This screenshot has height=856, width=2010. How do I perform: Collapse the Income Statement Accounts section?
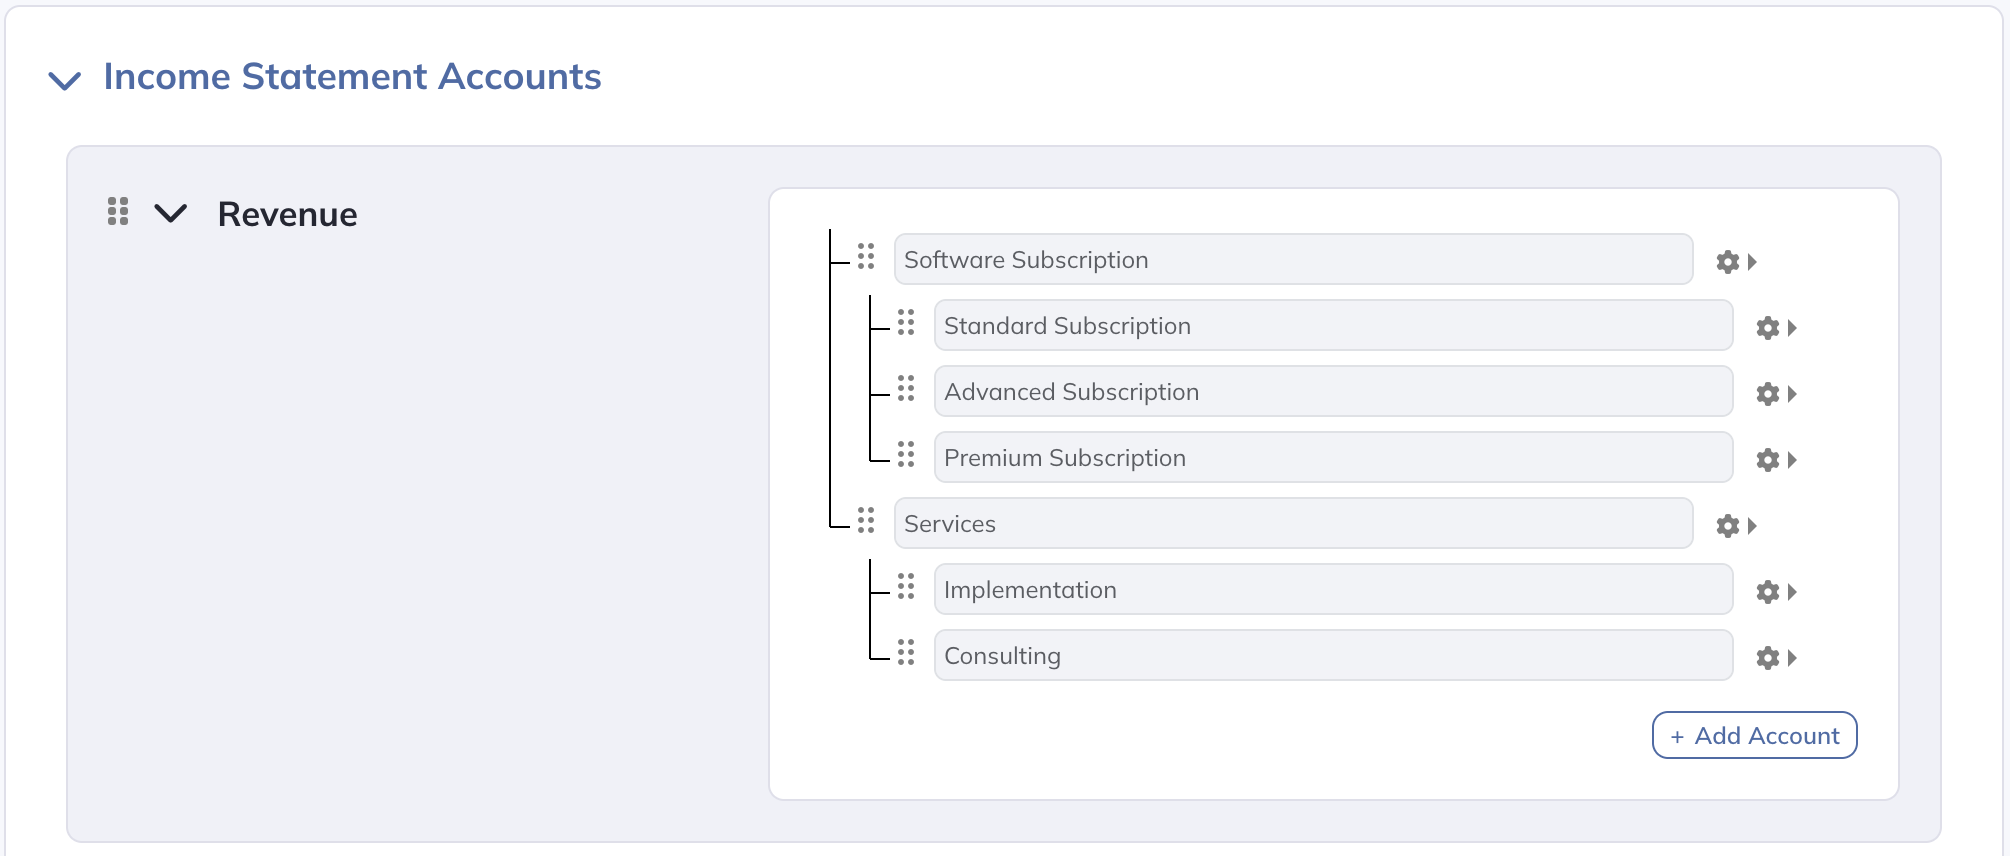tap(65, 80)
